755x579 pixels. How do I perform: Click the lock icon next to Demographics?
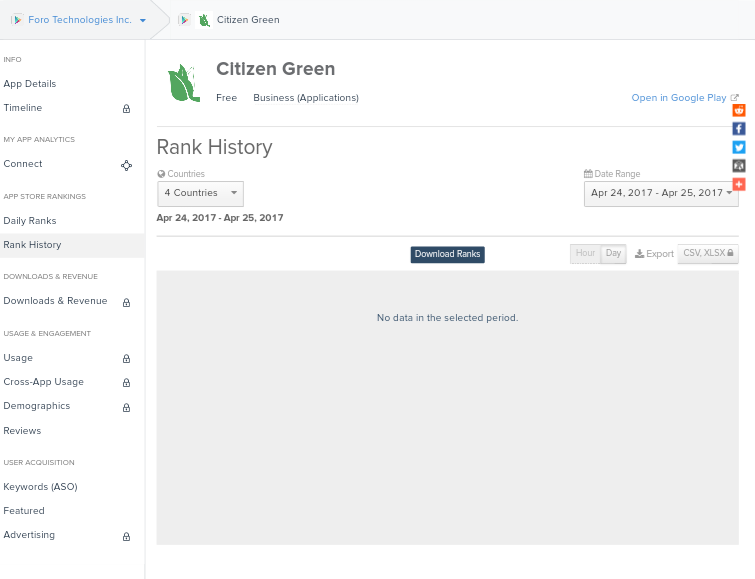[126, 407]
